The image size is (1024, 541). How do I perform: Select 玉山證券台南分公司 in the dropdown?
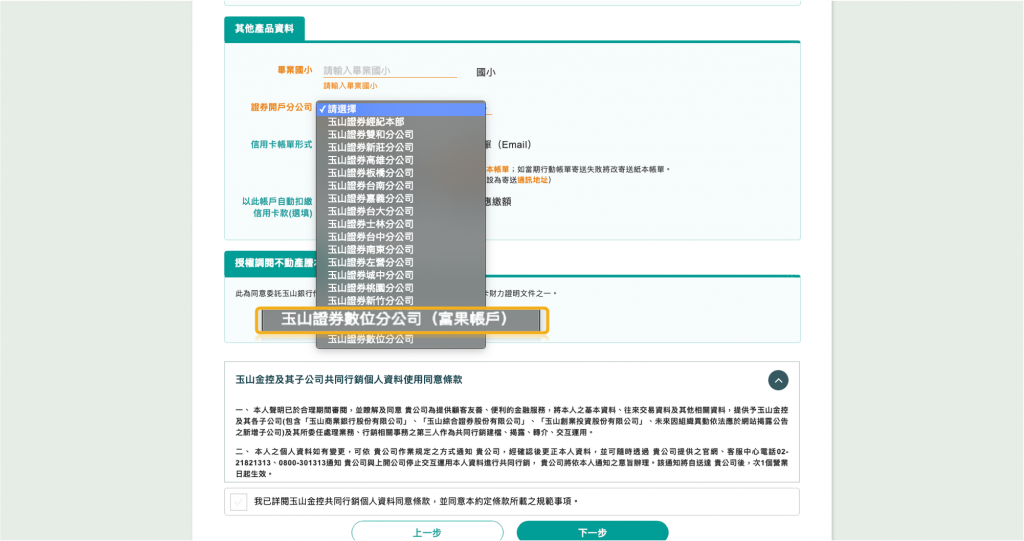click(401, 186)
